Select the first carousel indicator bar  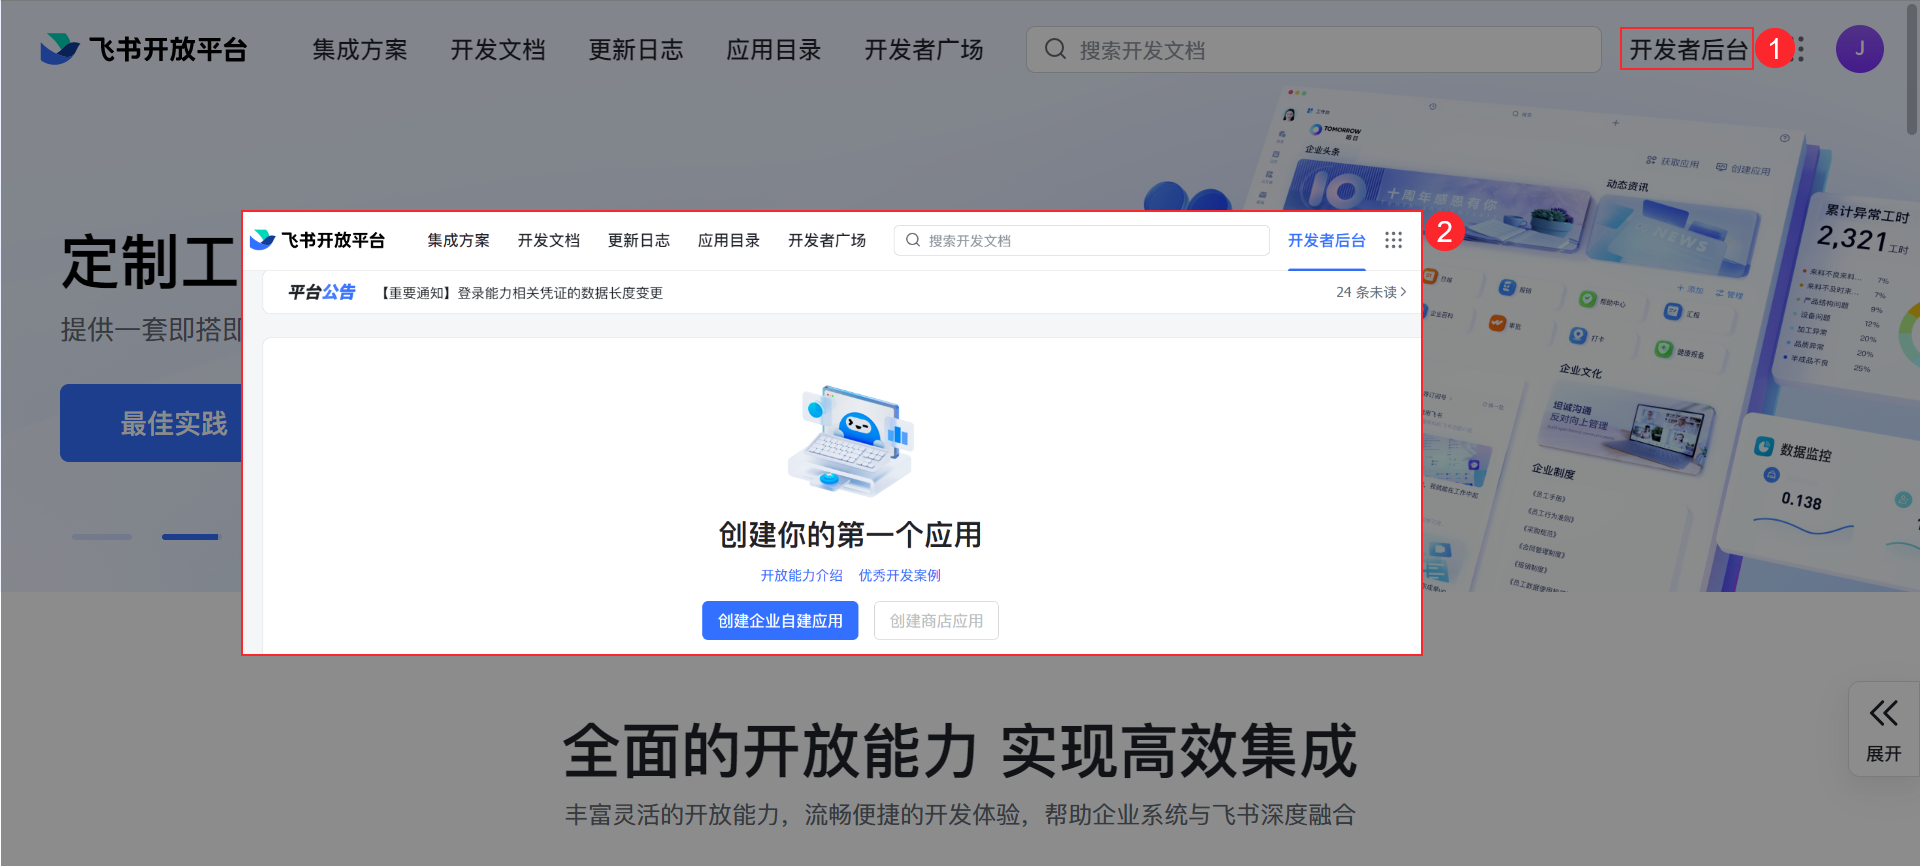pos(102,537)
